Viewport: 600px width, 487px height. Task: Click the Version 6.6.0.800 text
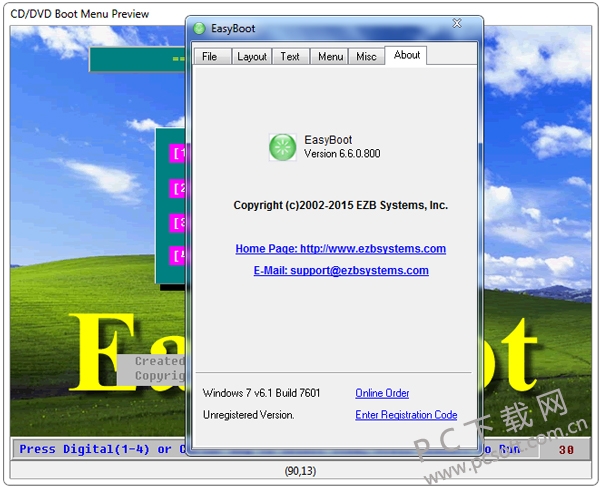click(x=342, y=154)
